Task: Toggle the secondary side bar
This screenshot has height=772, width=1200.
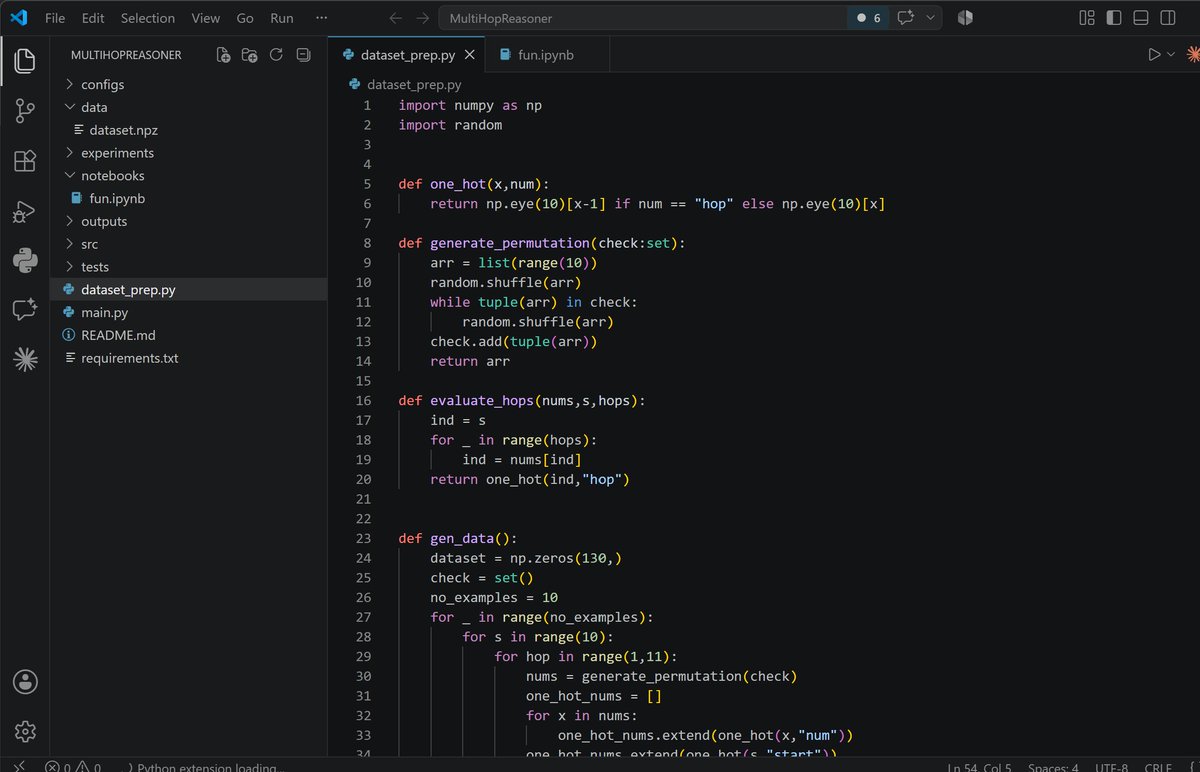Action: click(1168, 18)
